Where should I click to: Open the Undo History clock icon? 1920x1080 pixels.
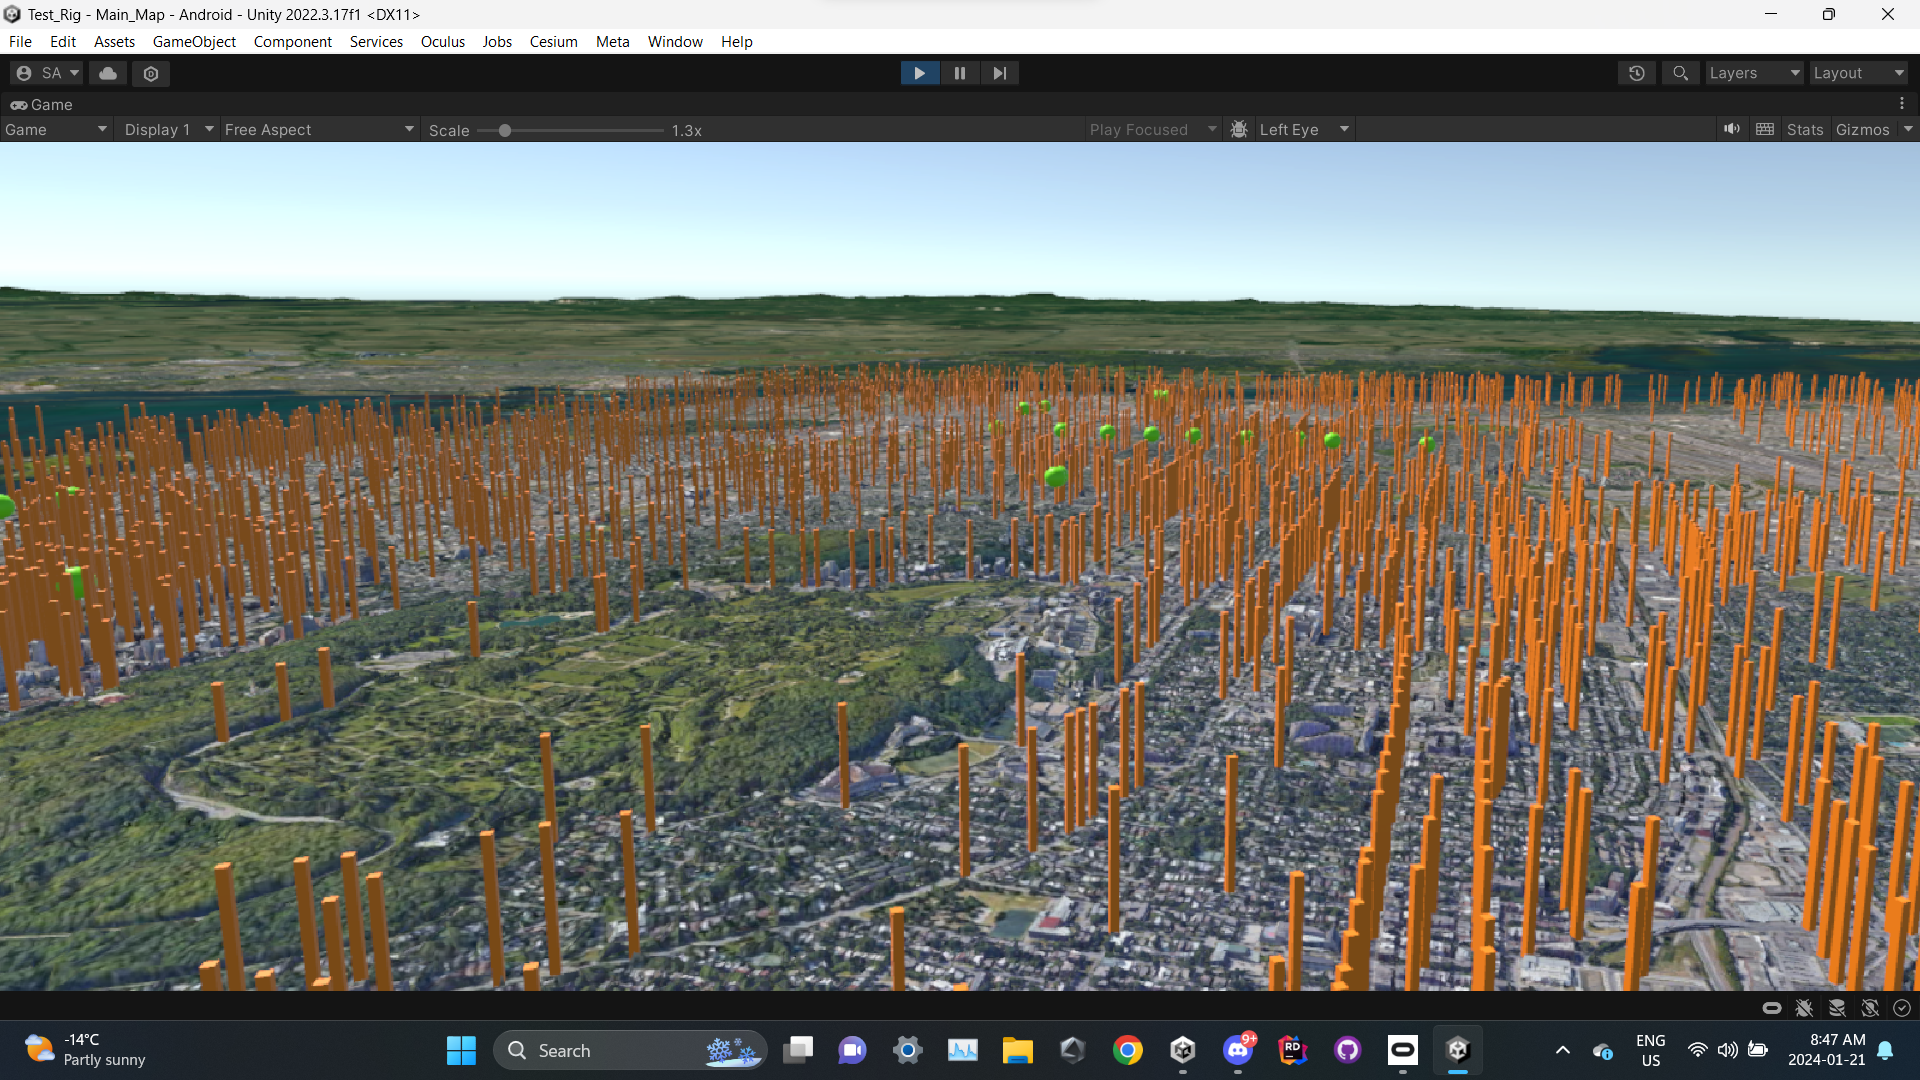click(x=1636, y=73)
